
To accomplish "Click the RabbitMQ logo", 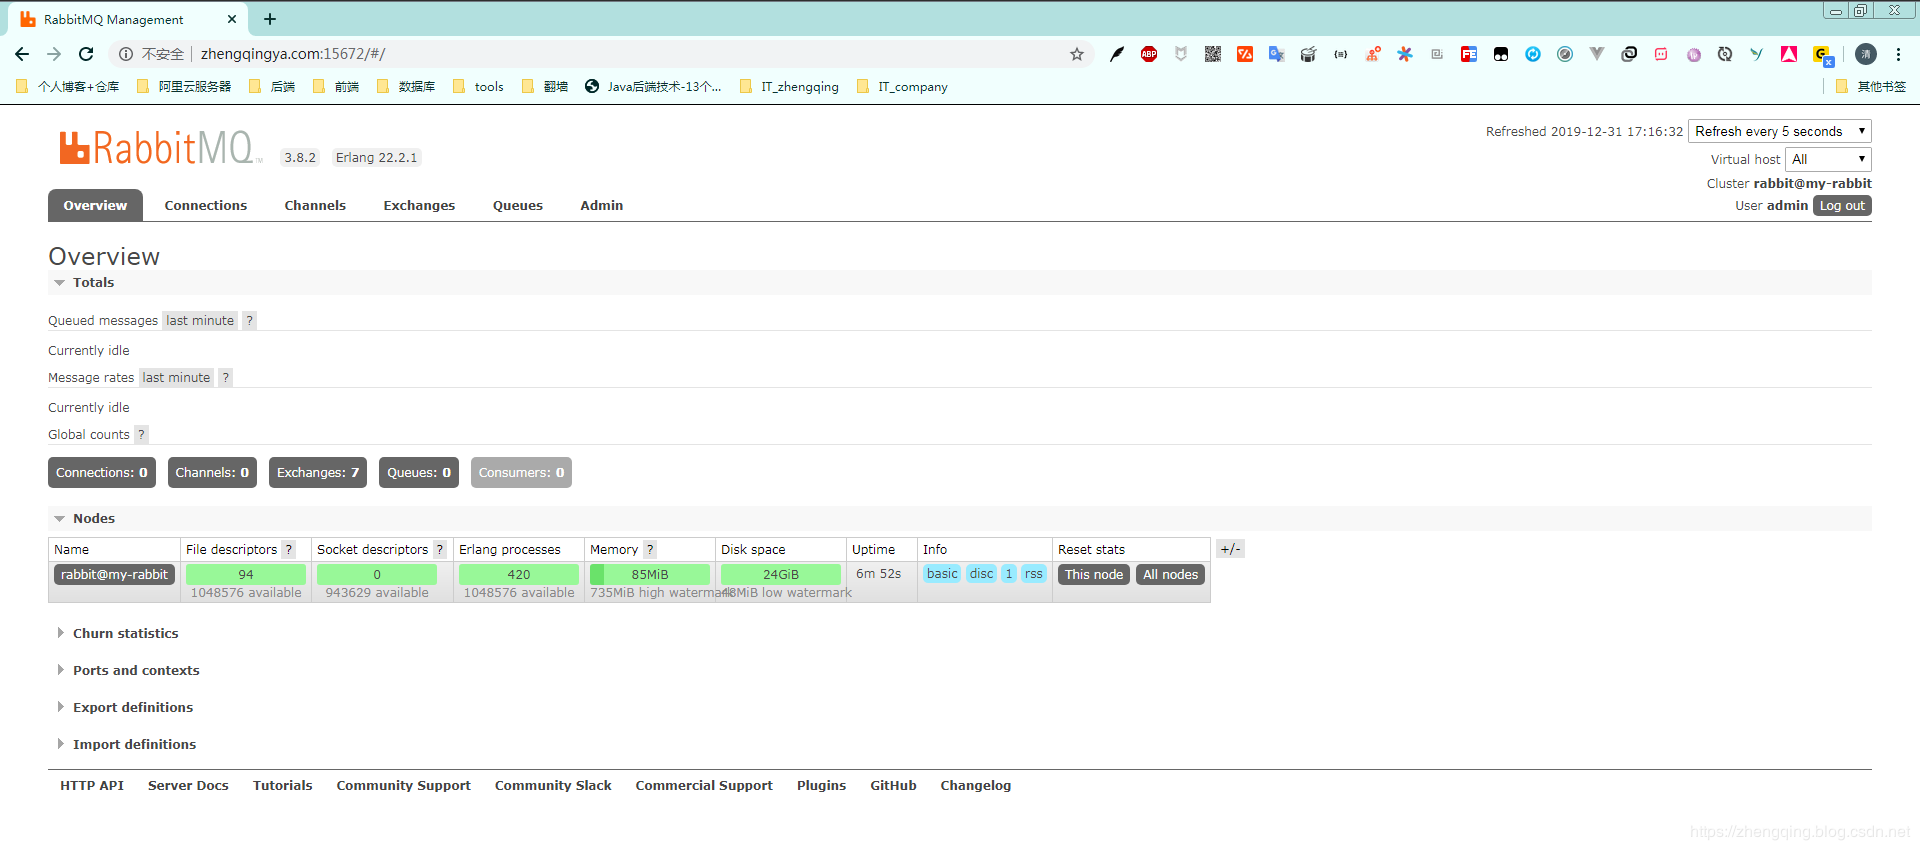I will [159, 148].
